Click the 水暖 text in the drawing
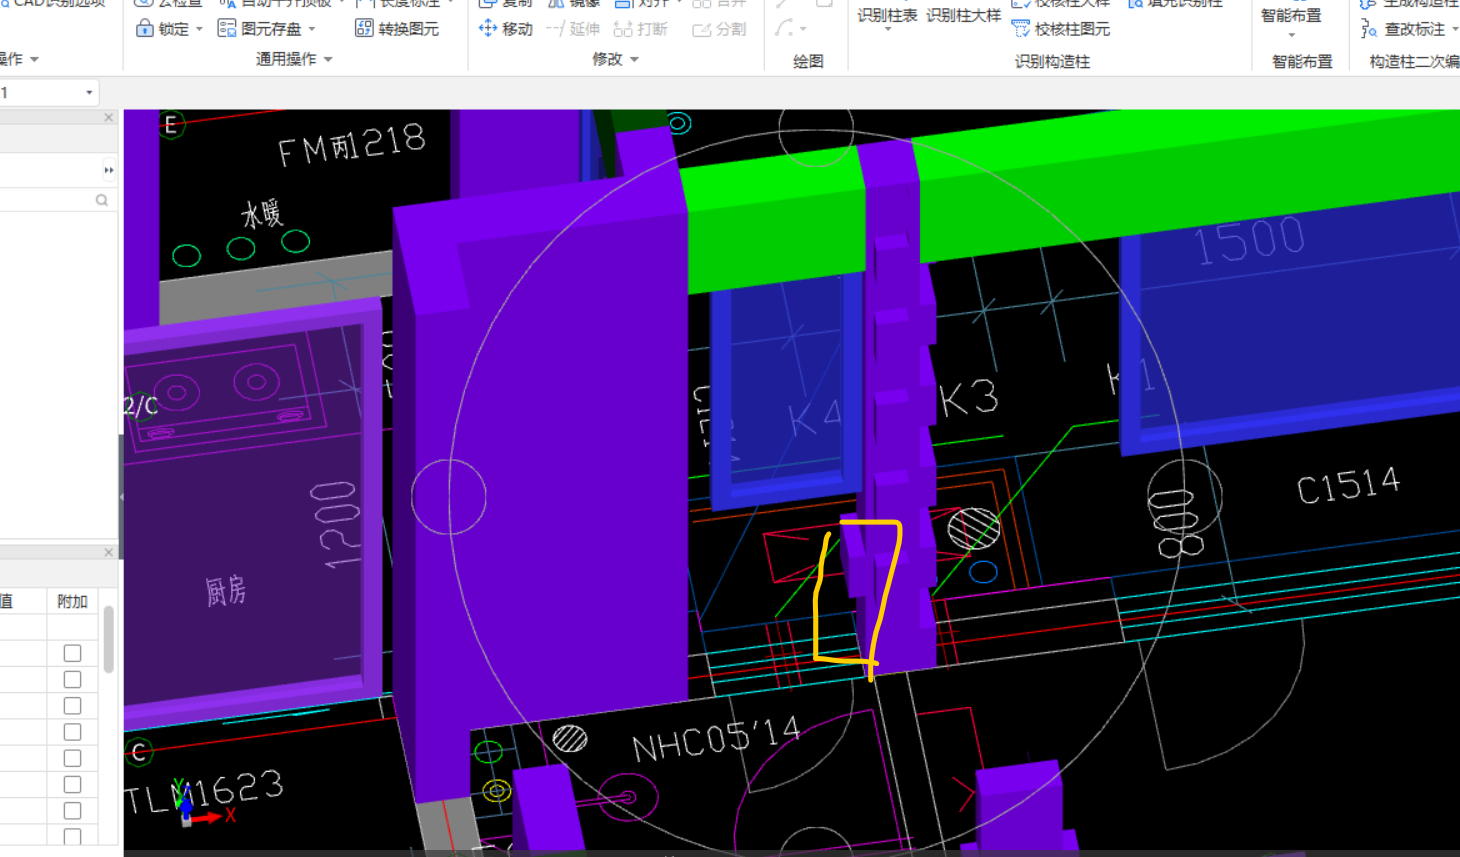This screenshot has height=857, width=1460. [262, 213]
